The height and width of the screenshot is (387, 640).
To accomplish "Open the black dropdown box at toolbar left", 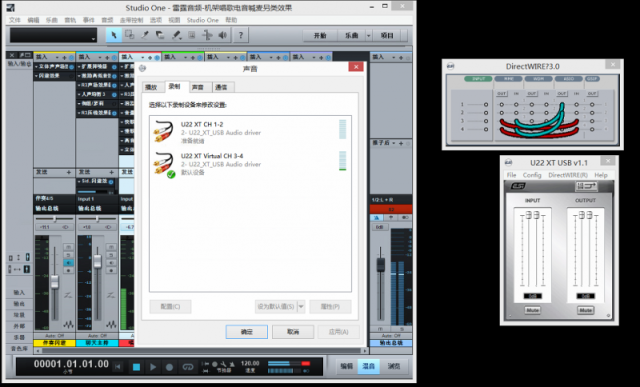I will (x=53, y=36).
